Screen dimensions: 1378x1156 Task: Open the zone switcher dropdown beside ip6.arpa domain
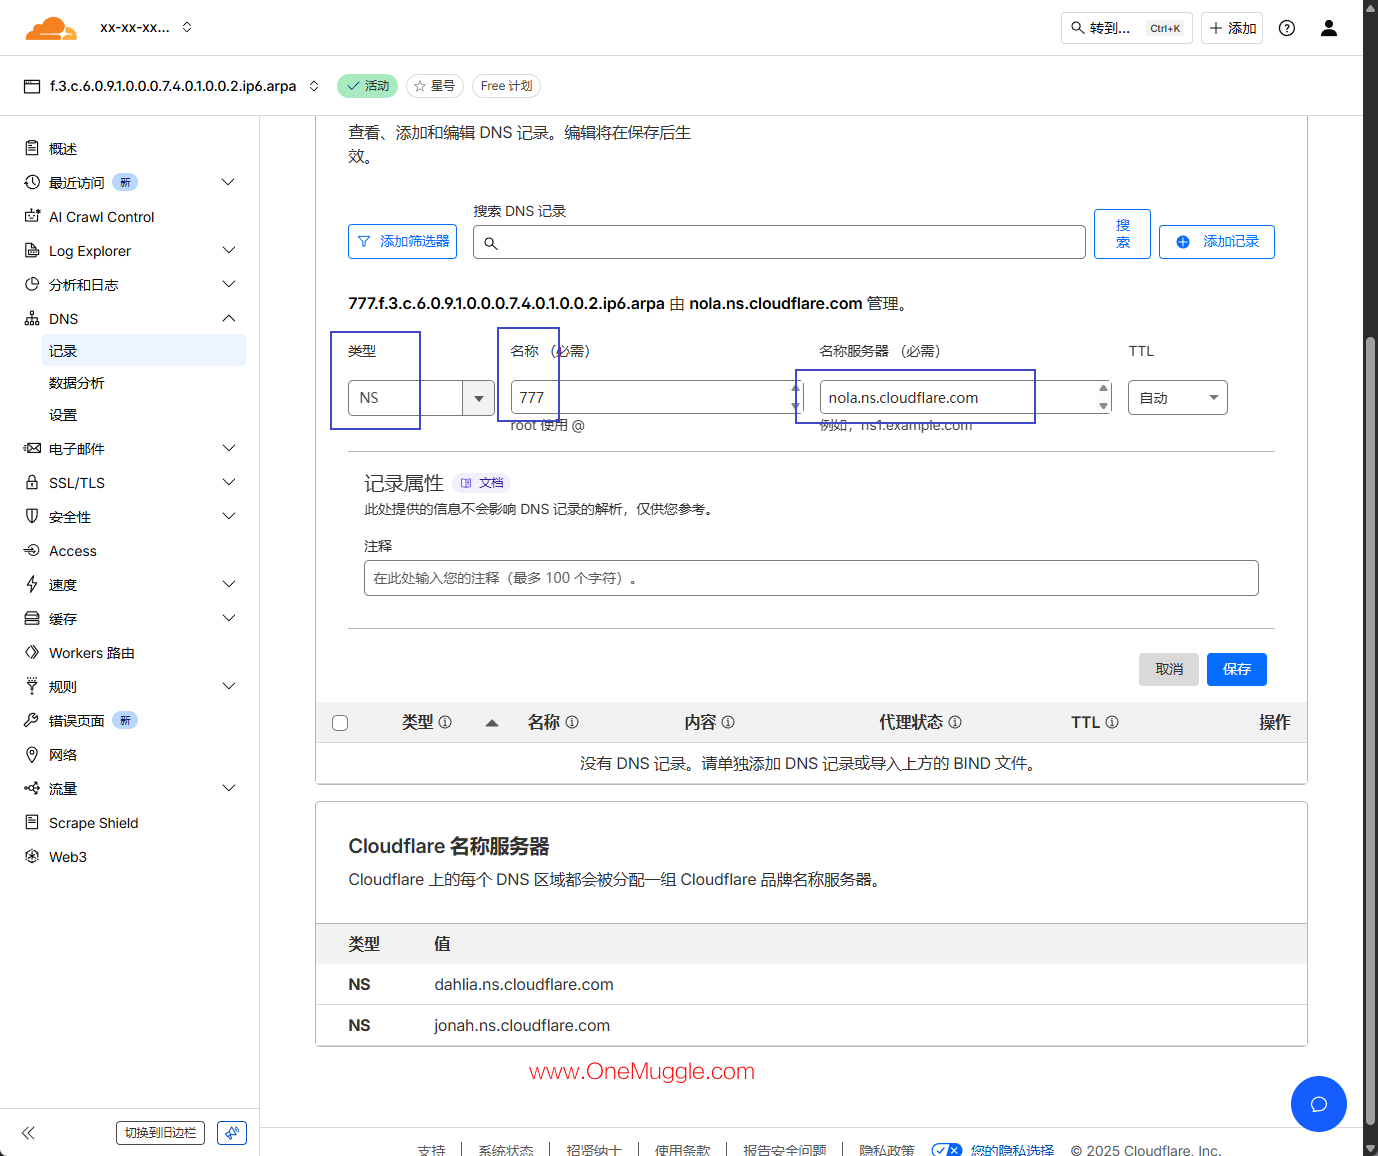314,86
